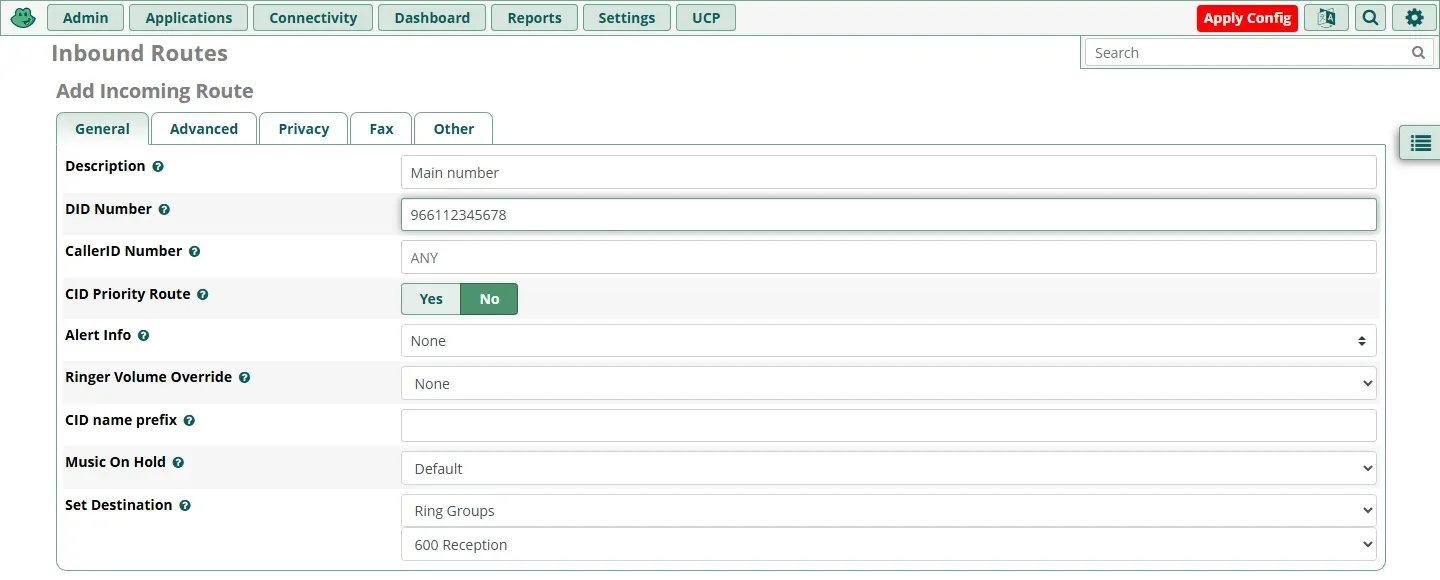Open the gear settings icon menu
1440x580 pixels.
coord(1414,18)
